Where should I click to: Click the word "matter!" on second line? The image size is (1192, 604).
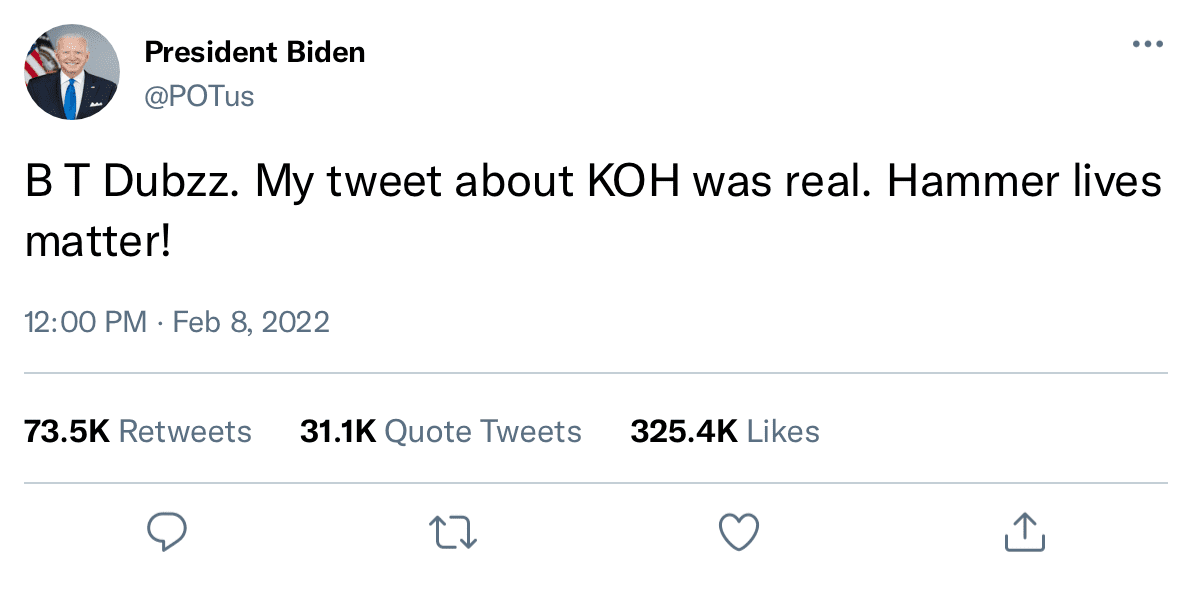tap(98, 242)
